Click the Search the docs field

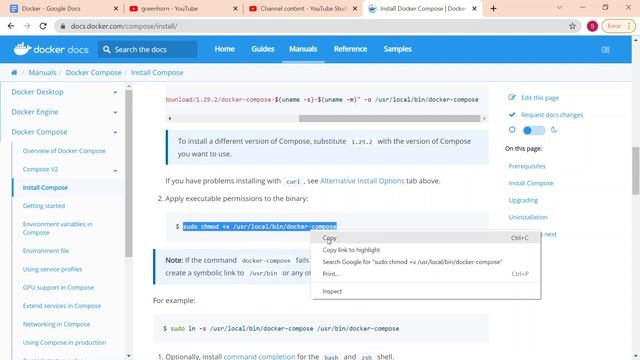(147, 49)
